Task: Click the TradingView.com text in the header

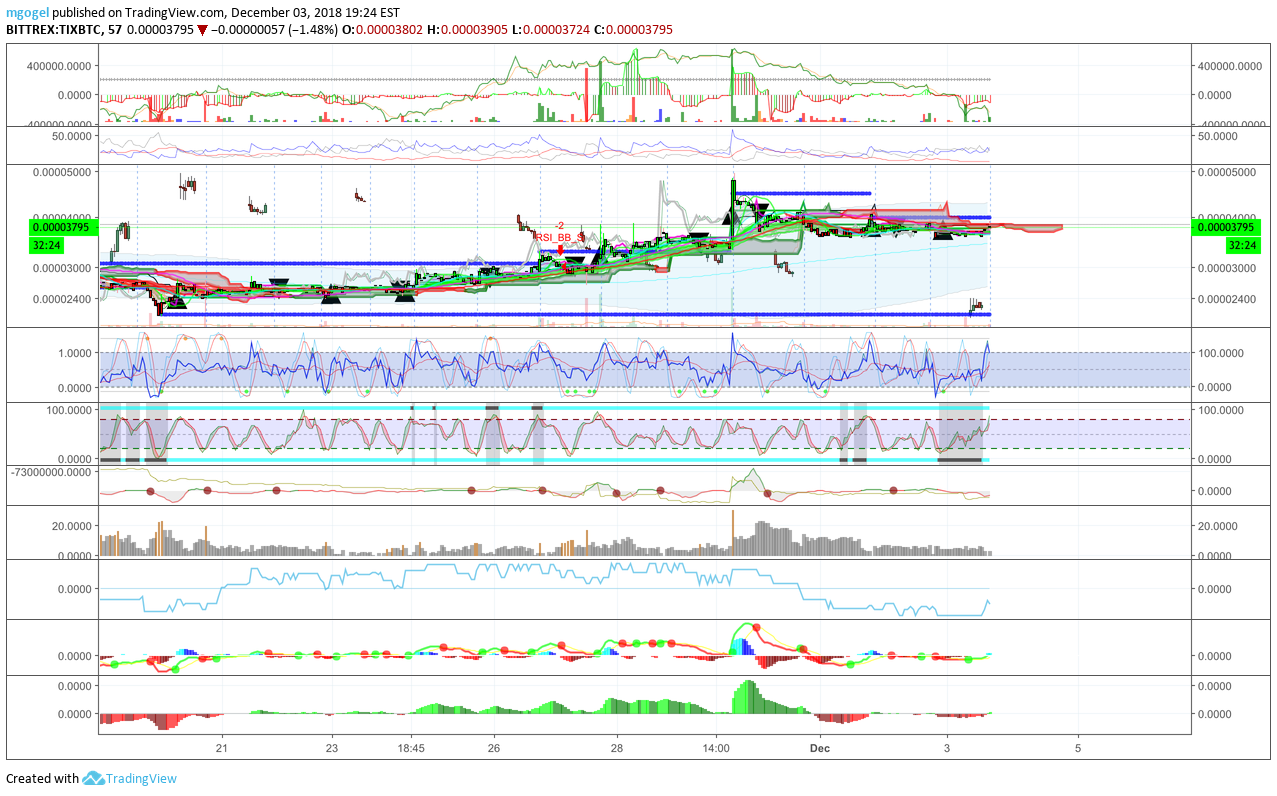Action: pos(174,13)
